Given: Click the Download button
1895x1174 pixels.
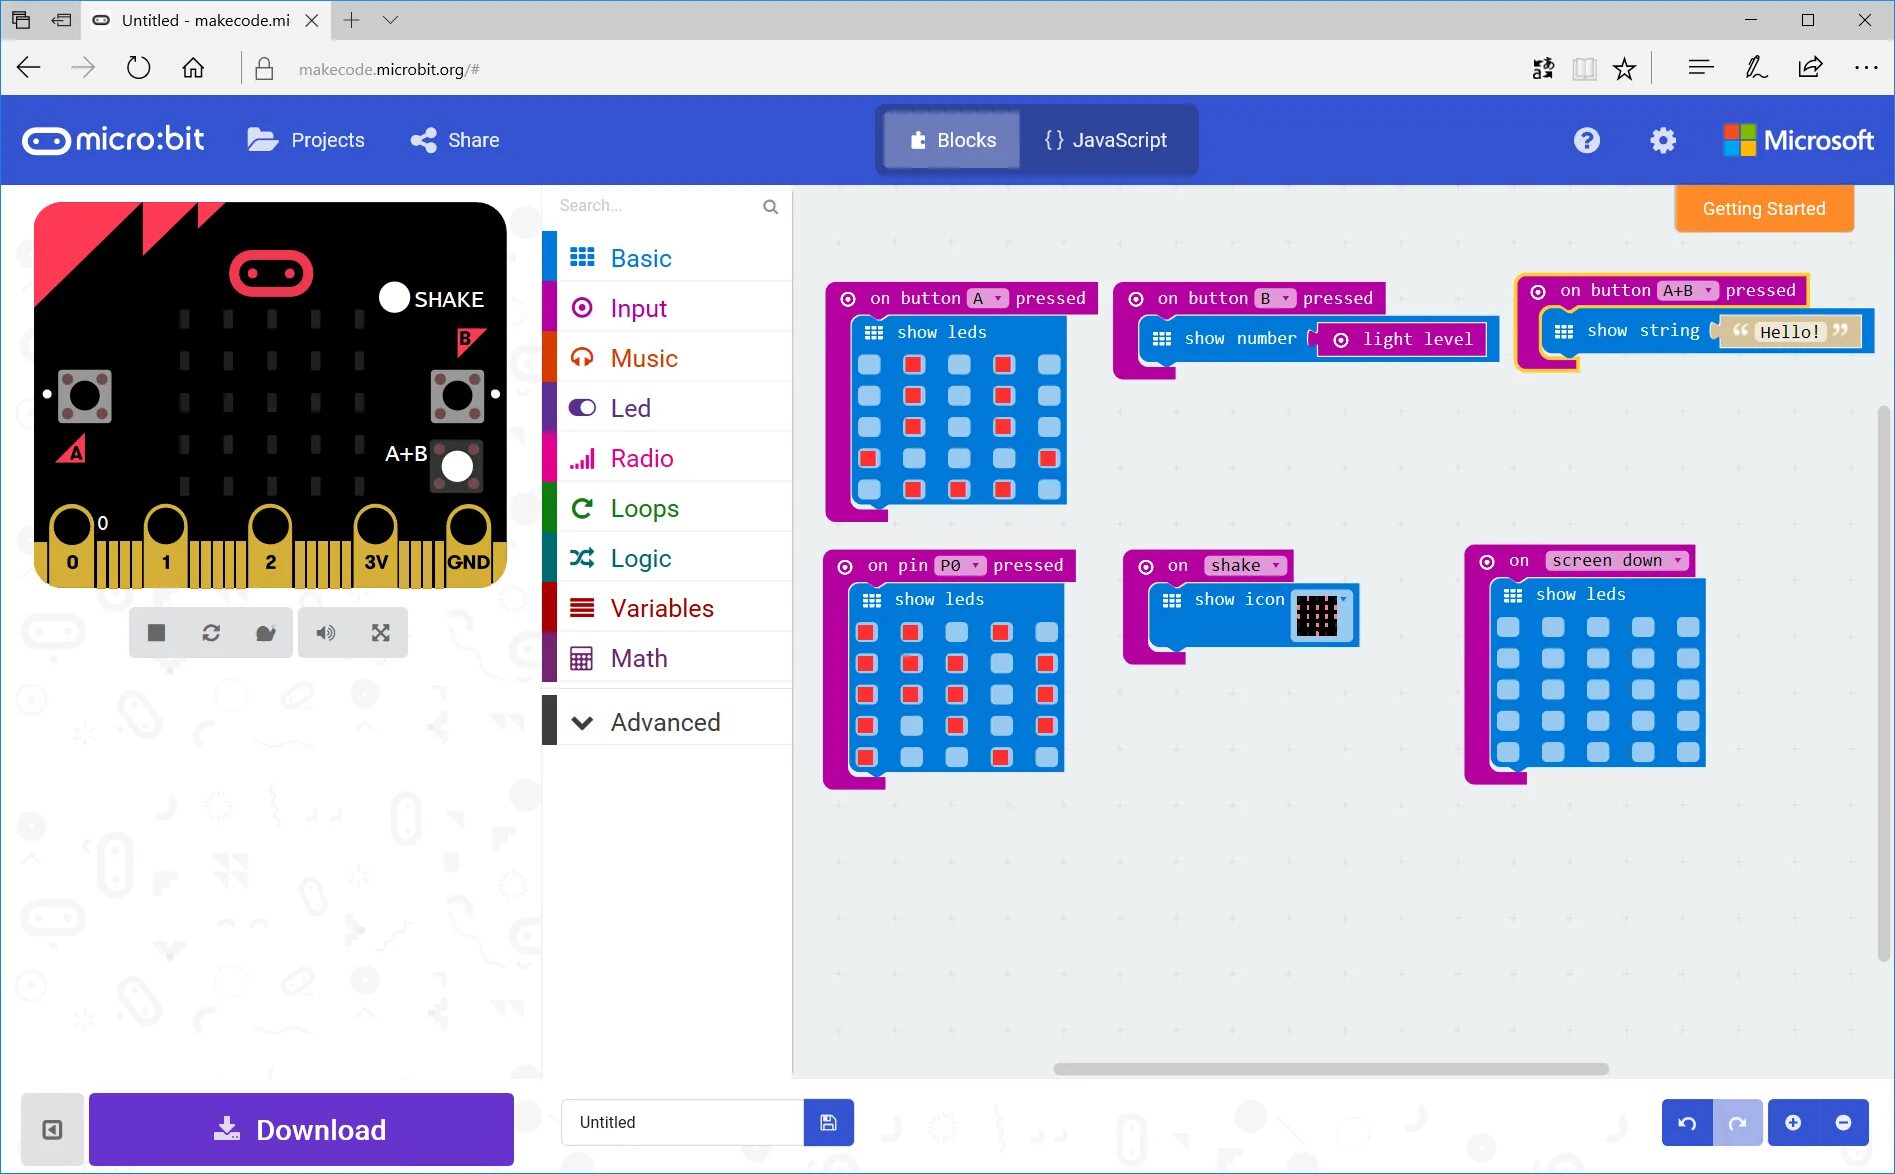Looking at the screenshot, I should click(300, 1129).
